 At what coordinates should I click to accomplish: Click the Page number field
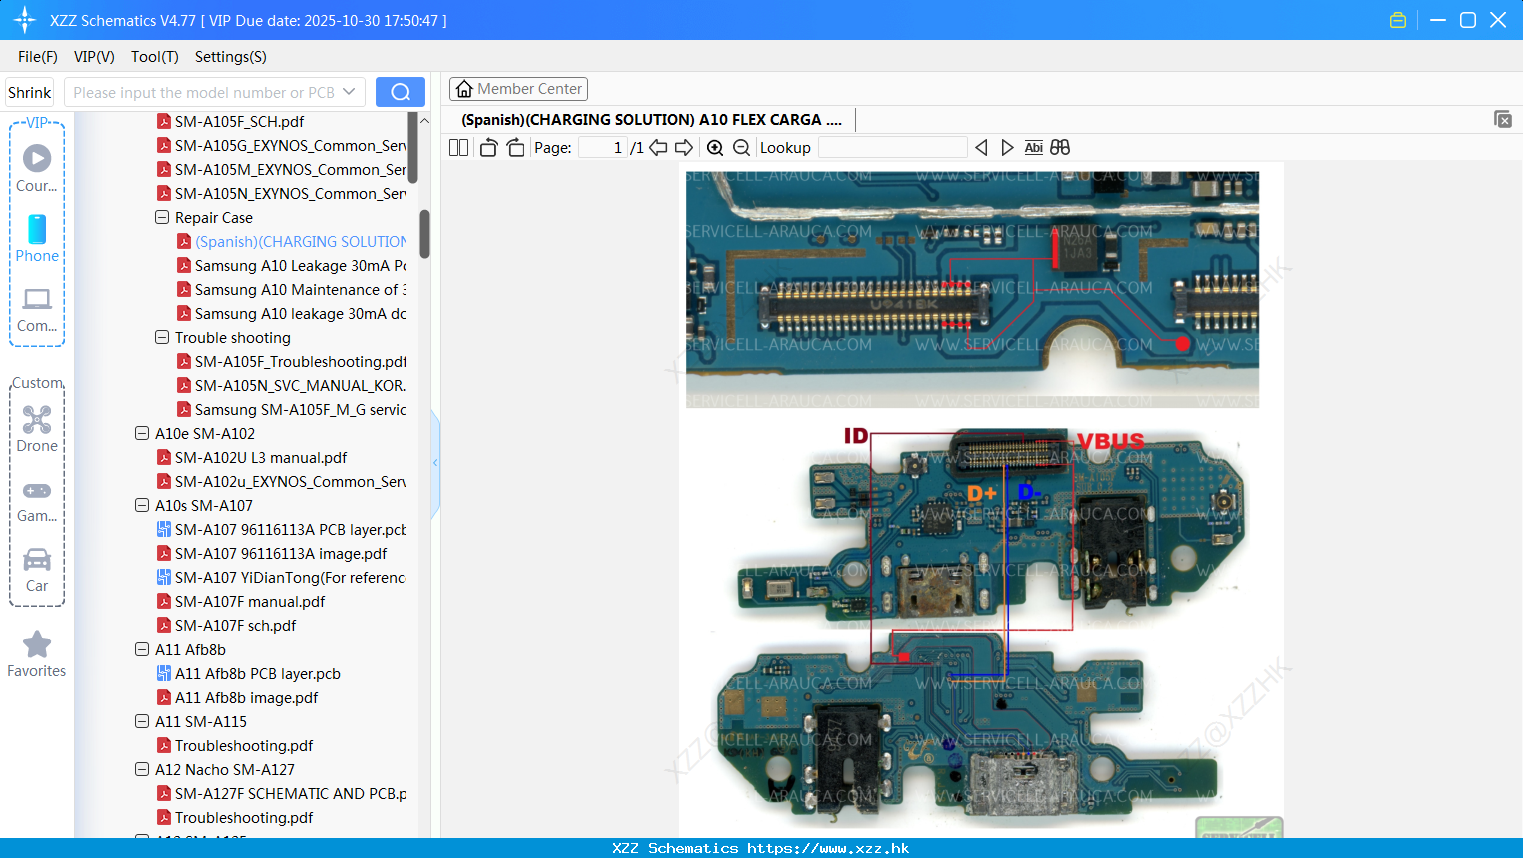[603, 147]
